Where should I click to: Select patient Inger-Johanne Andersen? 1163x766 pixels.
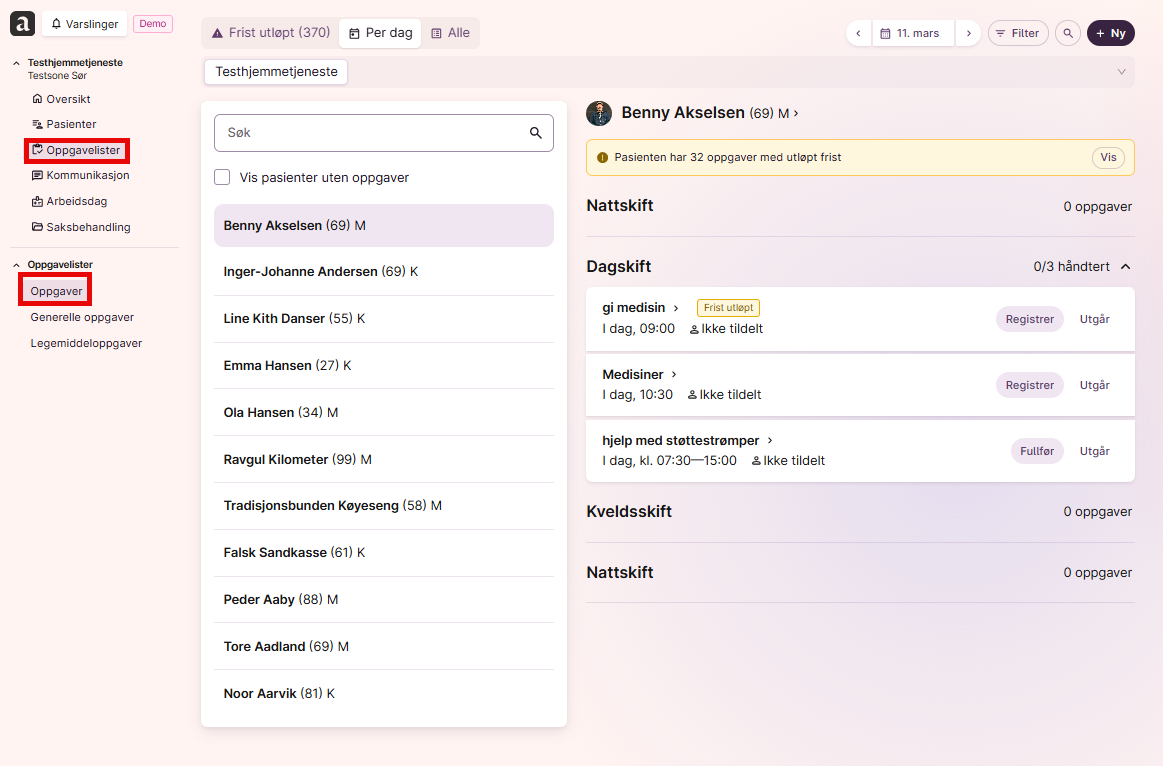383,271
